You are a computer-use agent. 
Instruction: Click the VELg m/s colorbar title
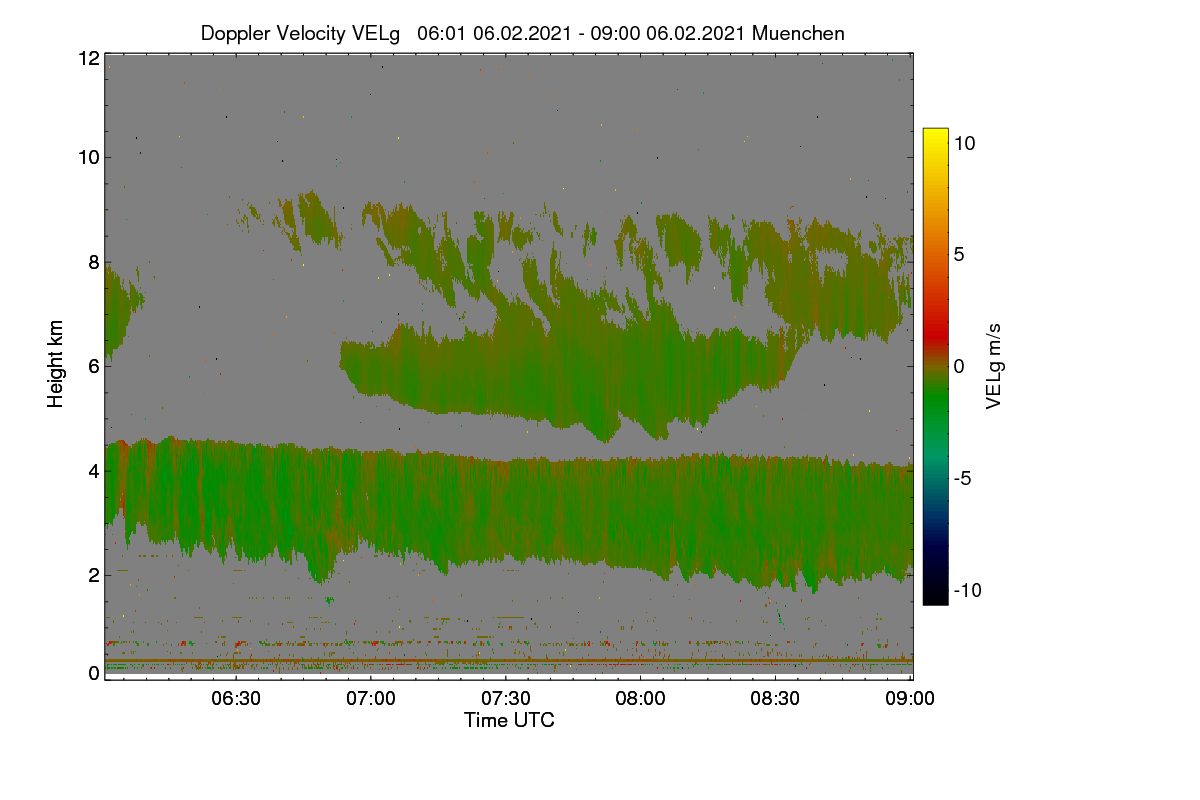pyautogui.click(x=994, y=366)
